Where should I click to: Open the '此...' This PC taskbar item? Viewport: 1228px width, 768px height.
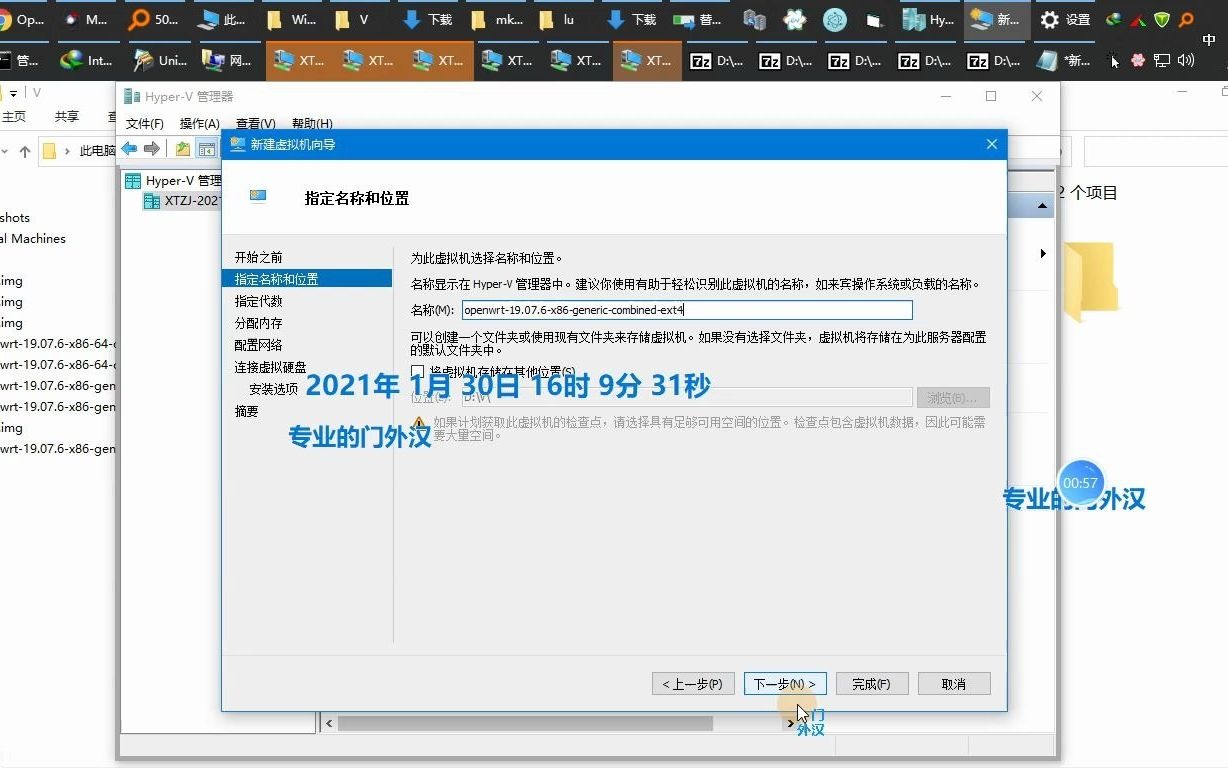(223, 20)
